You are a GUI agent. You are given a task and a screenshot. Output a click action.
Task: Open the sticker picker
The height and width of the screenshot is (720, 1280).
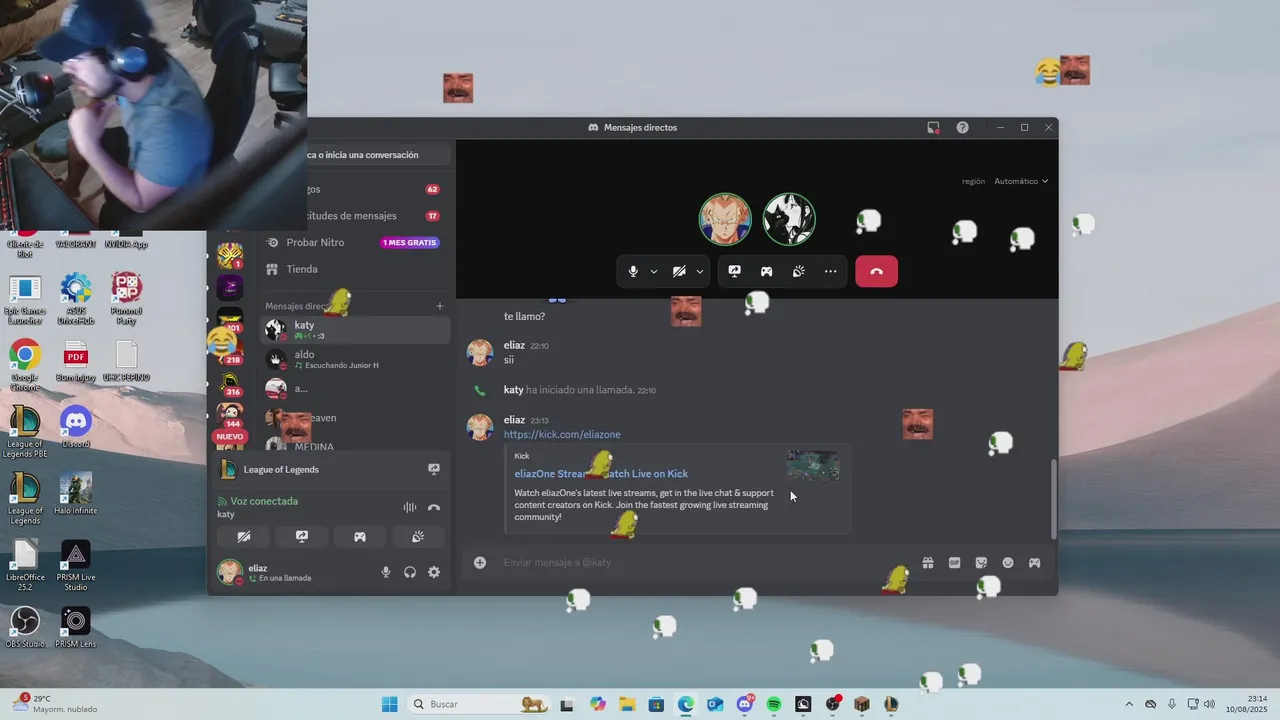[x=981, y=563]
